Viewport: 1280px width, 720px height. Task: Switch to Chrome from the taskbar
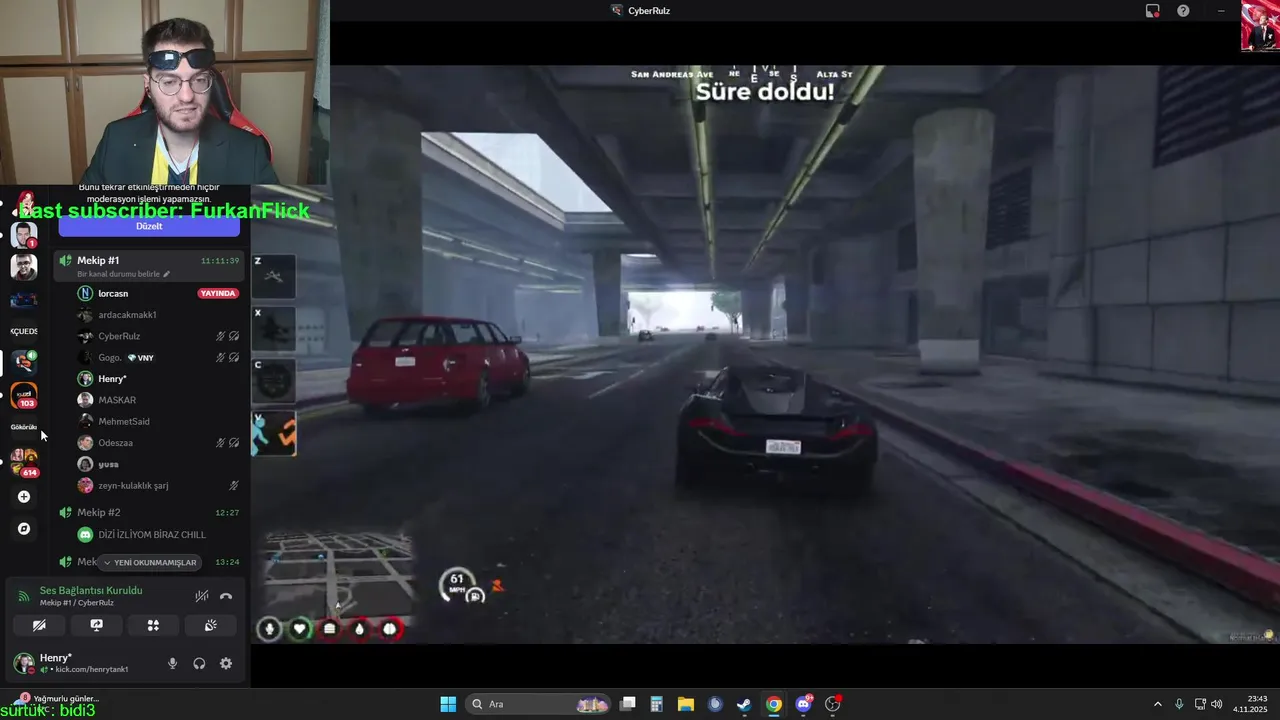[774, 704]
